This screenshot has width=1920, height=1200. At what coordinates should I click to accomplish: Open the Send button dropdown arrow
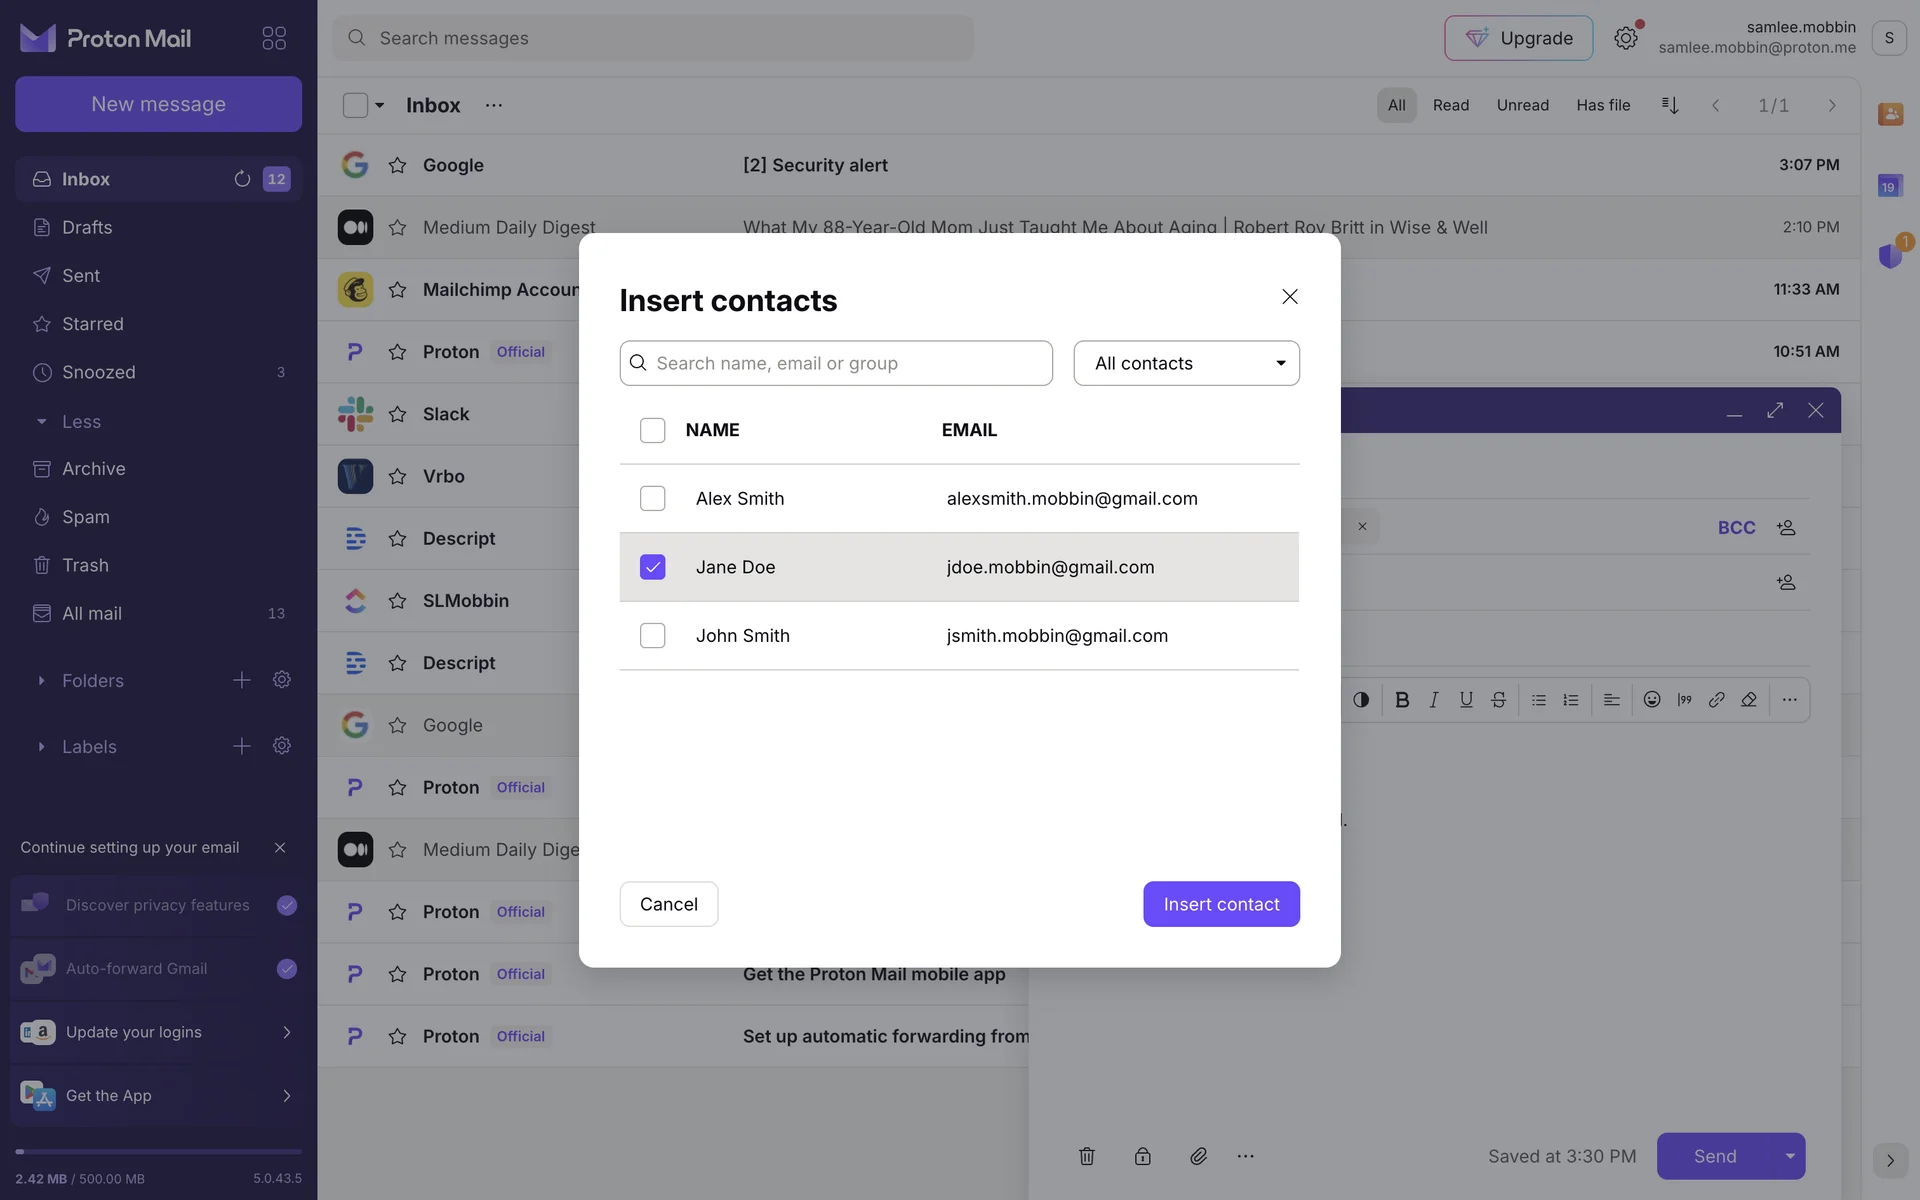(1789, 1156)
